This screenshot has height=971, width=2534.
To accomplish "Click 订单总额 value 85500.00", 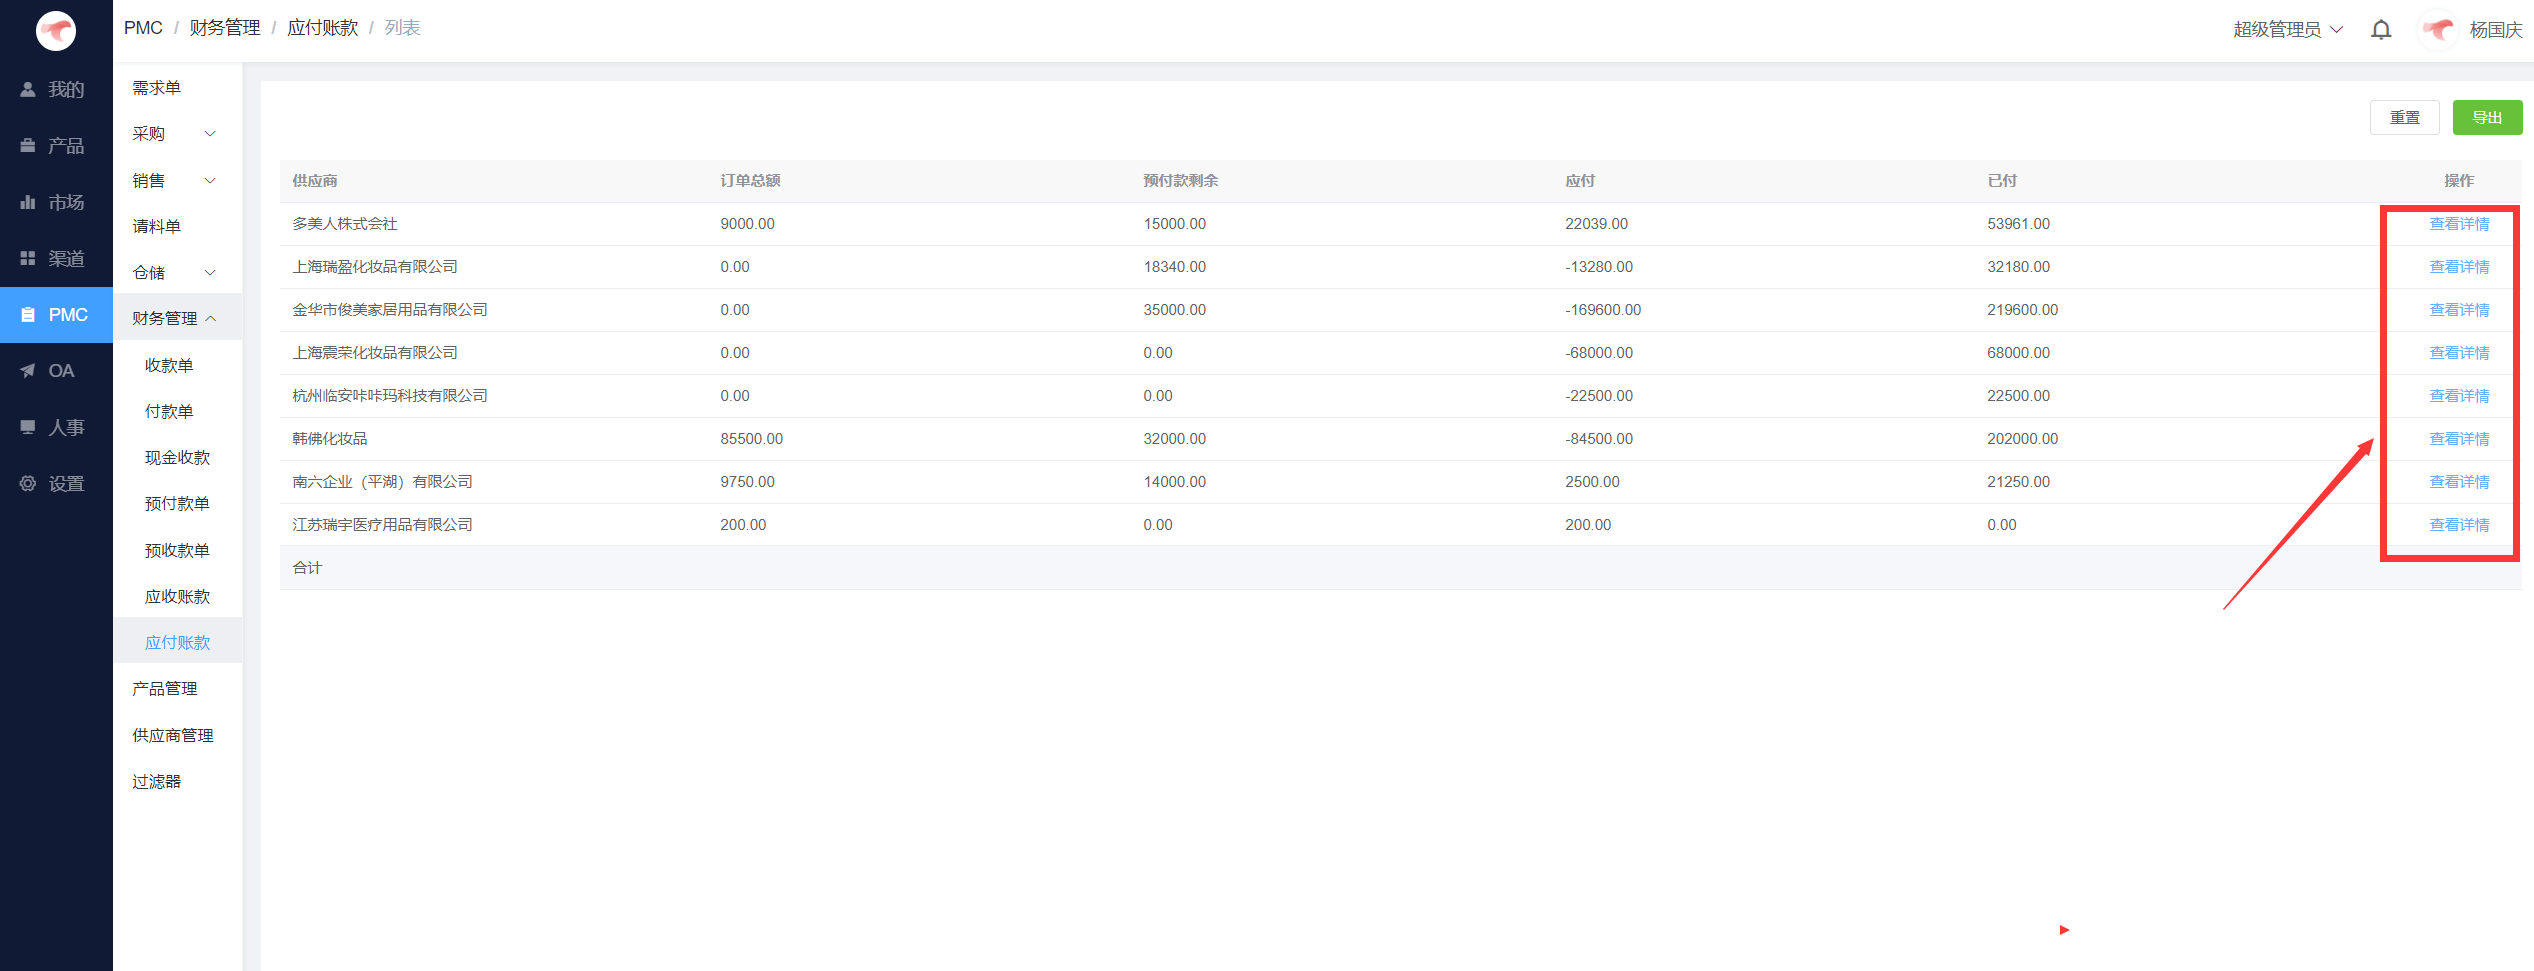I will [x=752, y=439].
